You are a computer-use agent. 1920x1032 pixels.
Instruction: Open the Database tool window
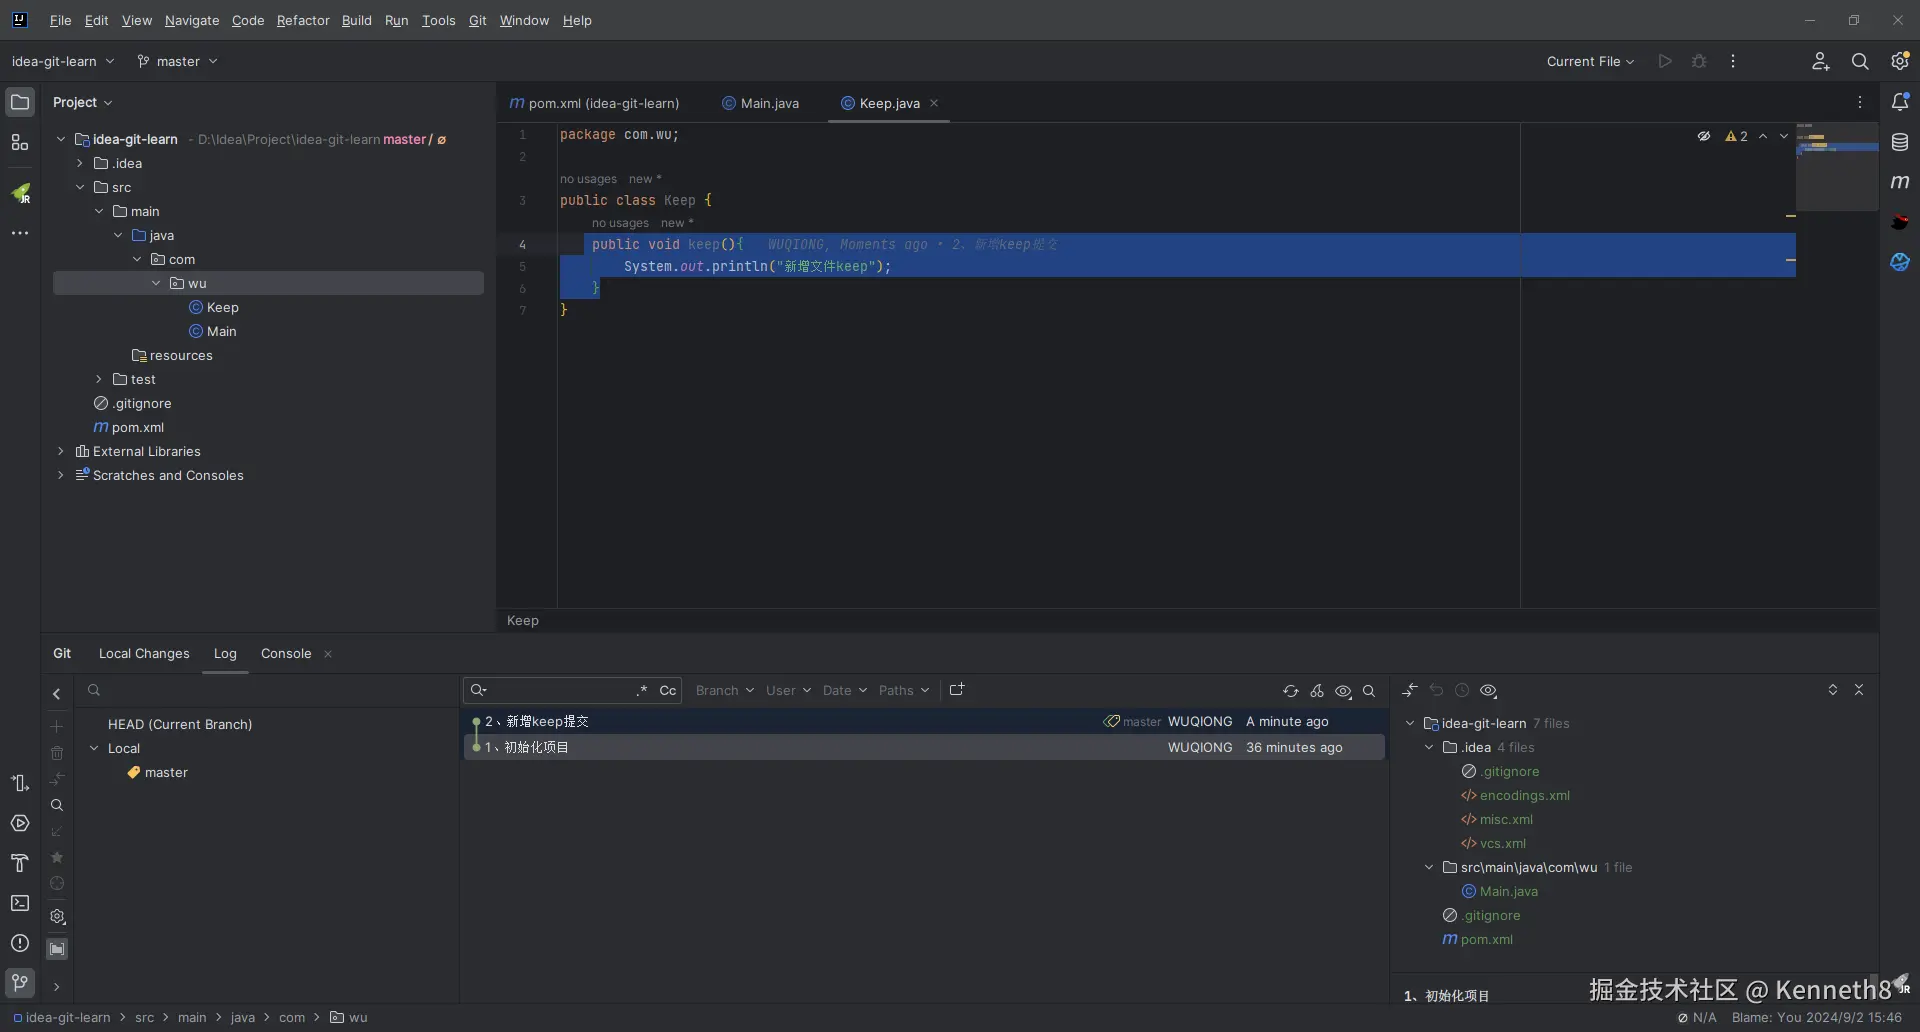pos(1900,142)
